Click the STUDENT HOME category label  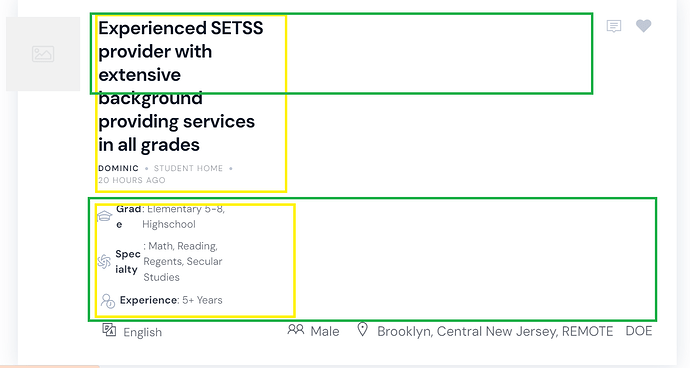click(x=188, y=168)
